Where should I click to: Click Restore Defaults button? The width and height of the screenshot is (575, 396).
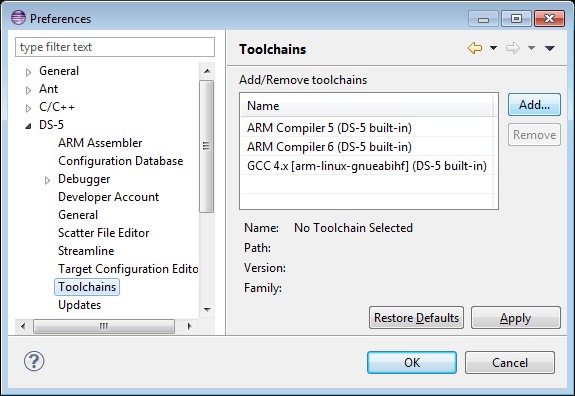click(416, 318)
